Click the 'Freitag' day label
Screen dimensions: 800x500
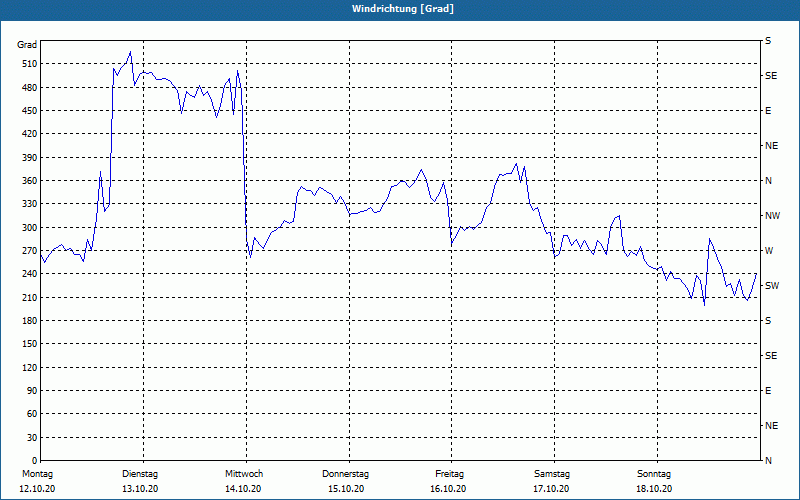point(449,474)
